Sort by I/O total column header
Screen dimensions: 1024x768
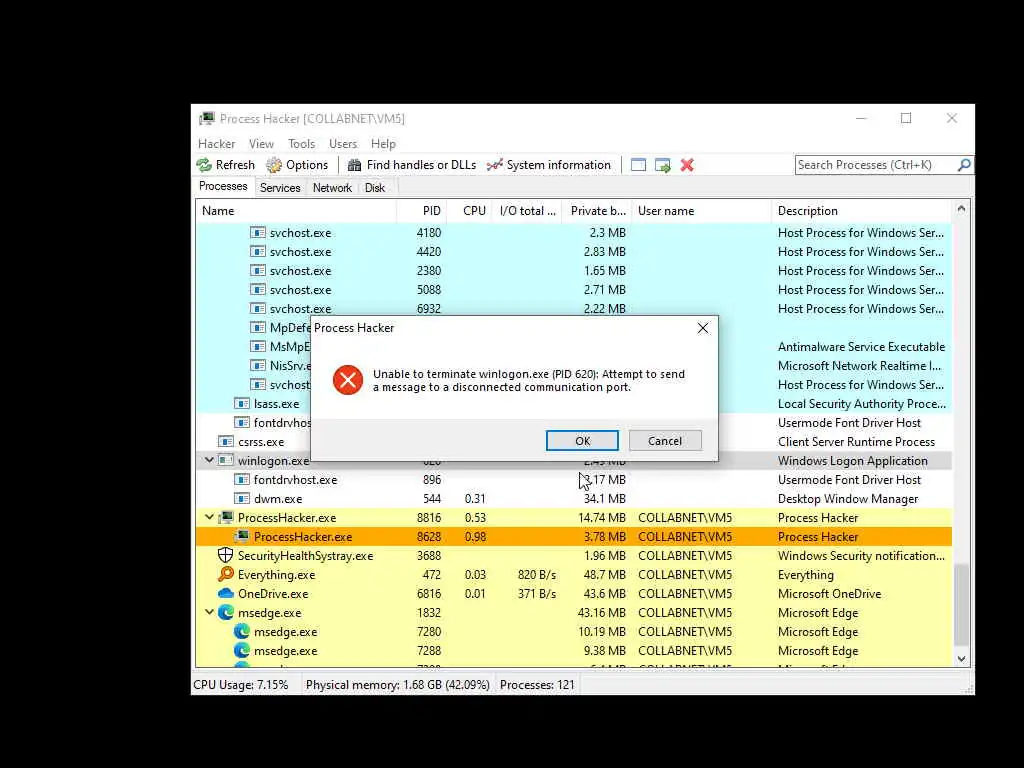tap(526, 211)
